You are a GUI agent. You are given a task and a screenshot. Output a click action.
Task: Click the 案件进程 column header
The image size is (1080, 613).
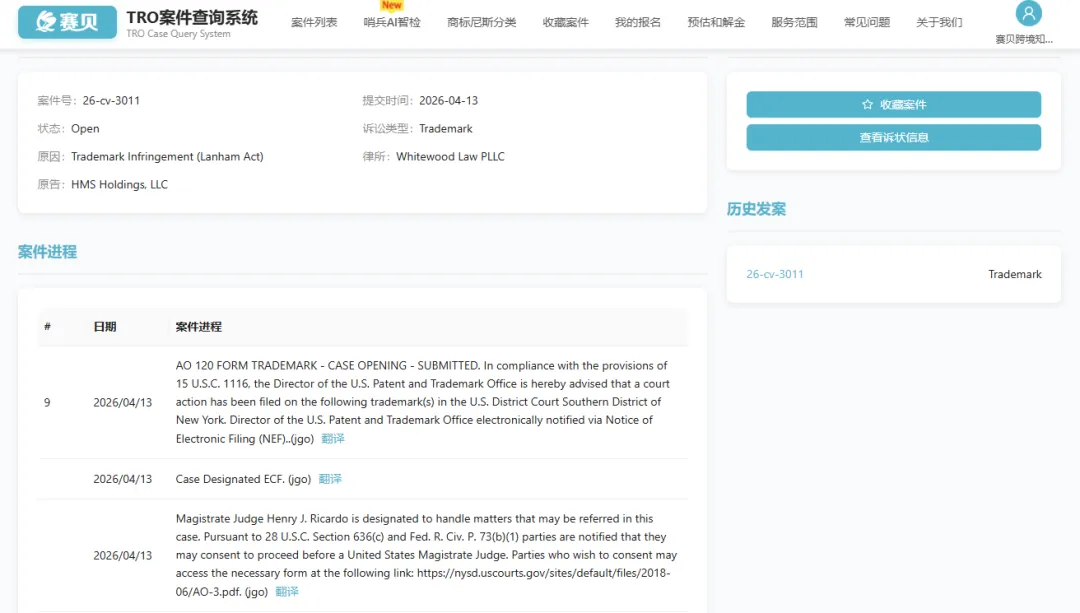[198, 327]
